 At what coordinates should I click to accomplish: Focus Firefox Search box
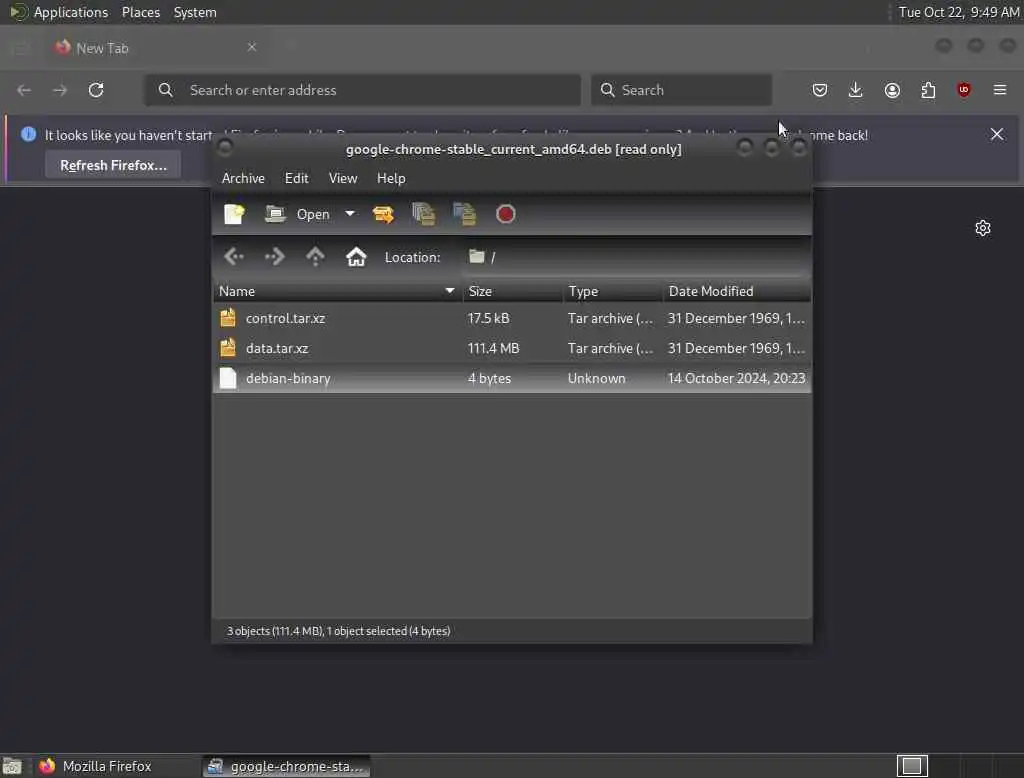pos(681,90)
